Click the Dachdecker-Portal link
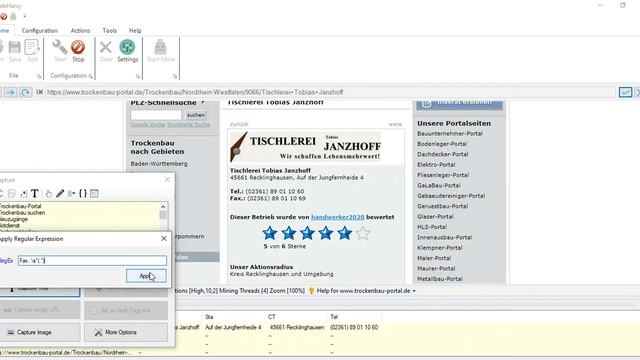This screenshot has height=360, width=640. 442,154
